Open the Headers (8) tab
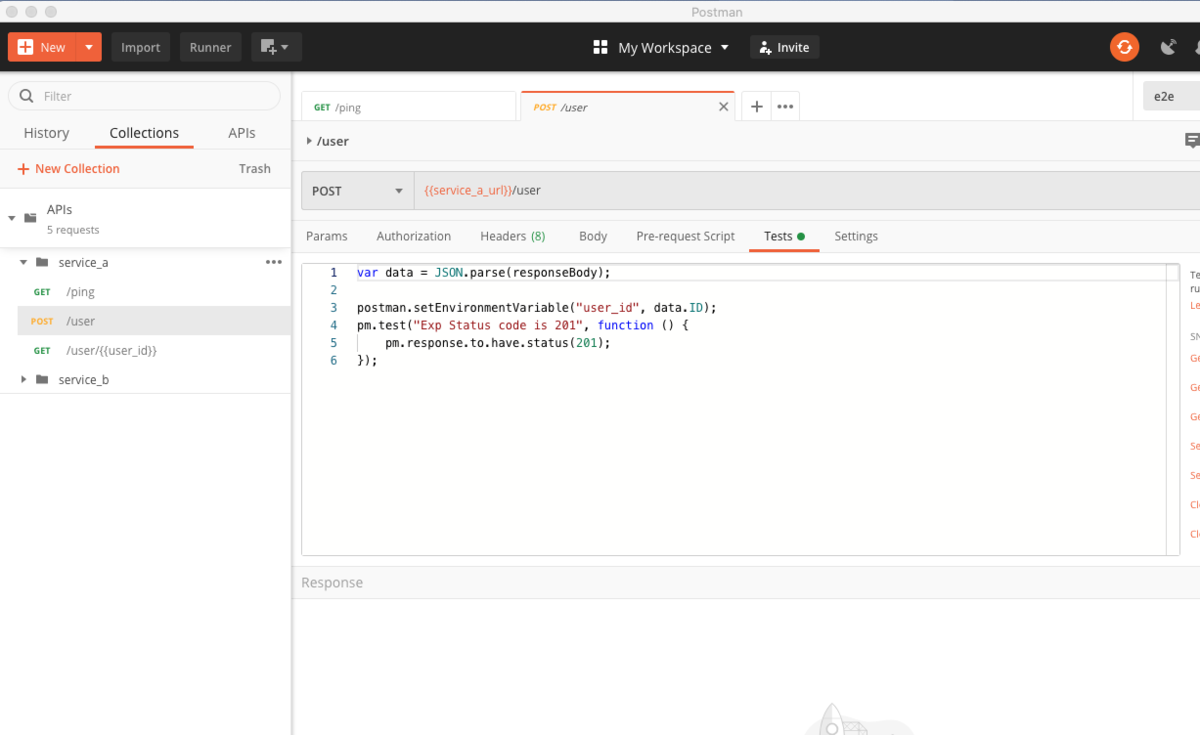The image size is (1200, 735). [513, 236]
